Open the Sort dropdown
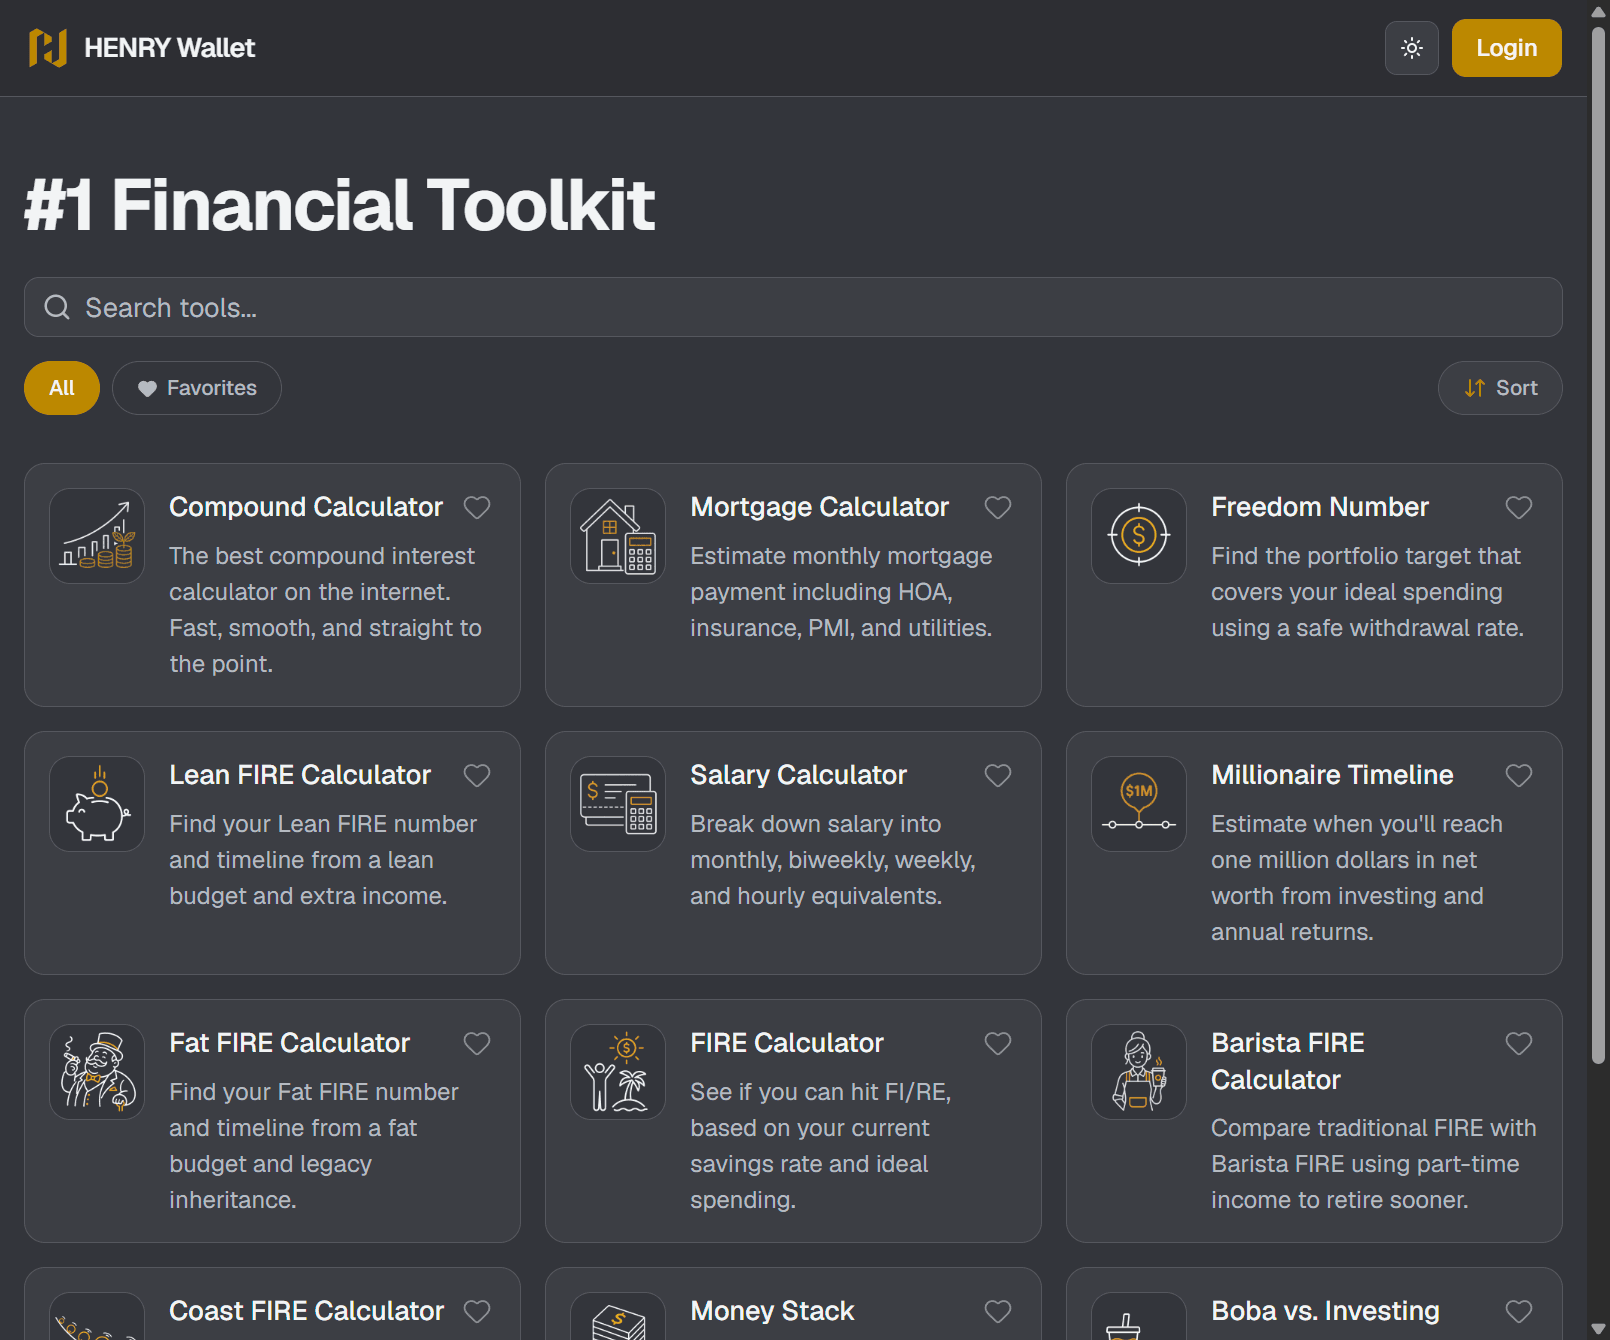 point(1500,388)
